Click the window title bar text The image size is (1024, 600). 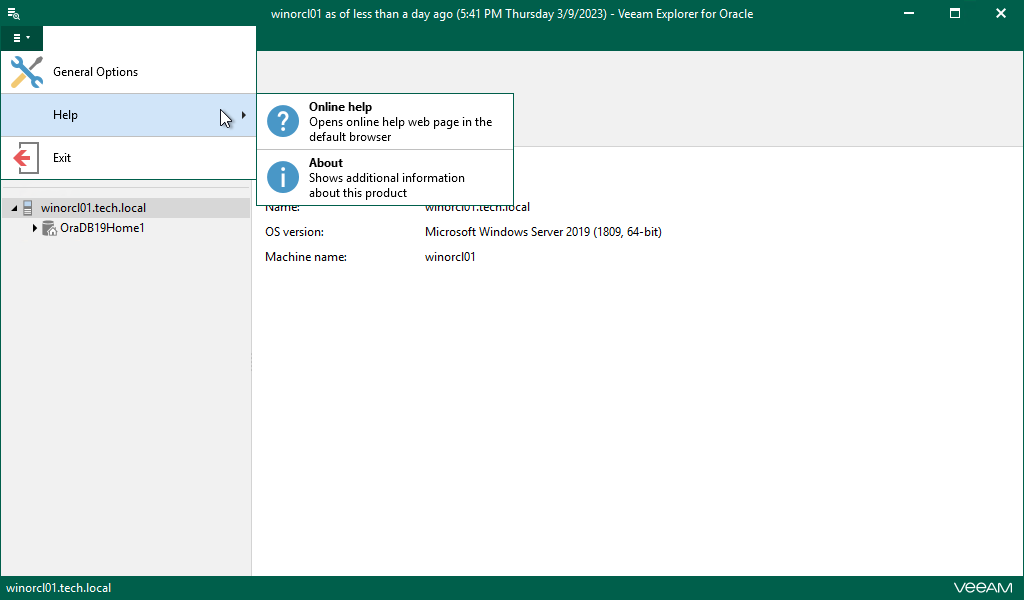[x=512, y=14]
